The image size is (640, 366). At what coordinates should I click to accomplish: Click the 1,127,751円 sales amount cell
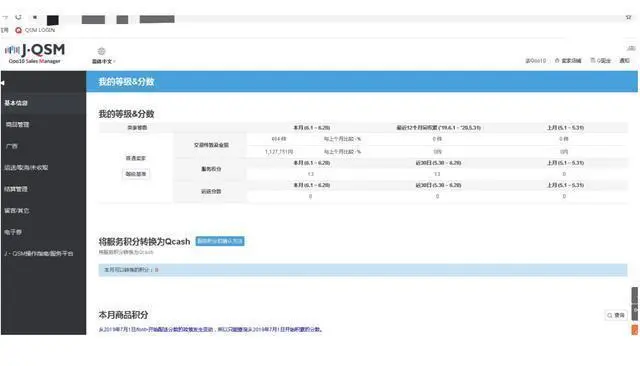[x=279, y=152]
